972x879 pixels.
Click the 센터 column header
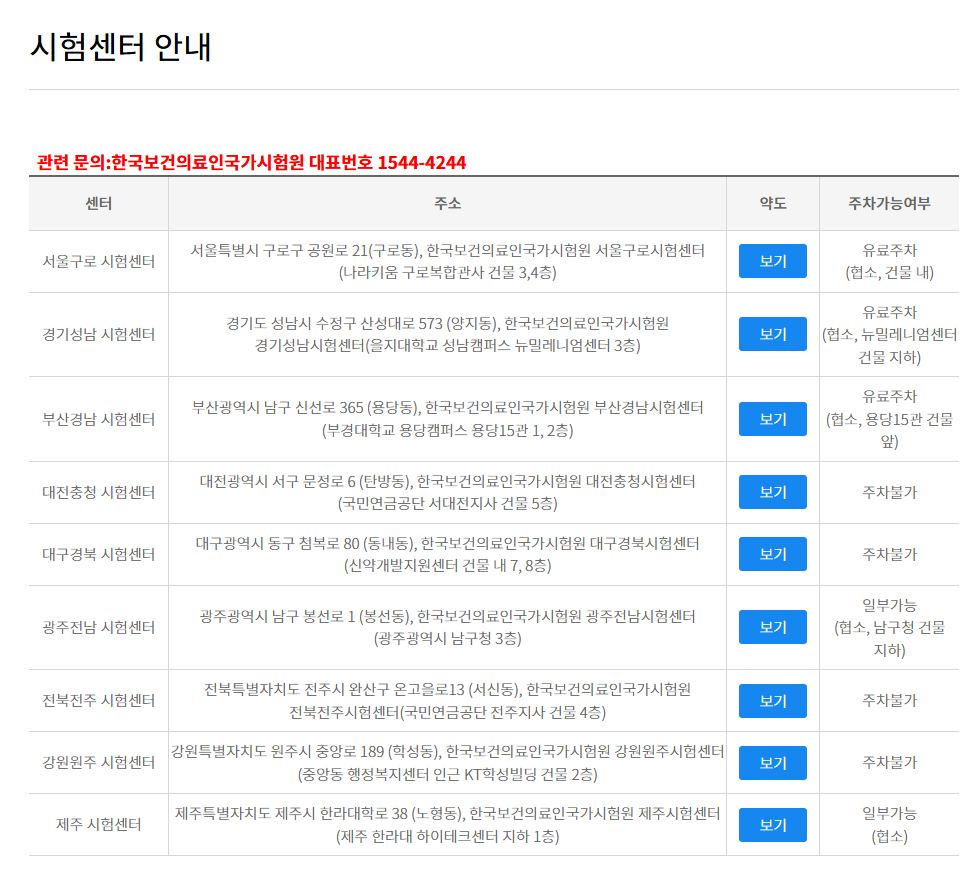pos(99,203)
